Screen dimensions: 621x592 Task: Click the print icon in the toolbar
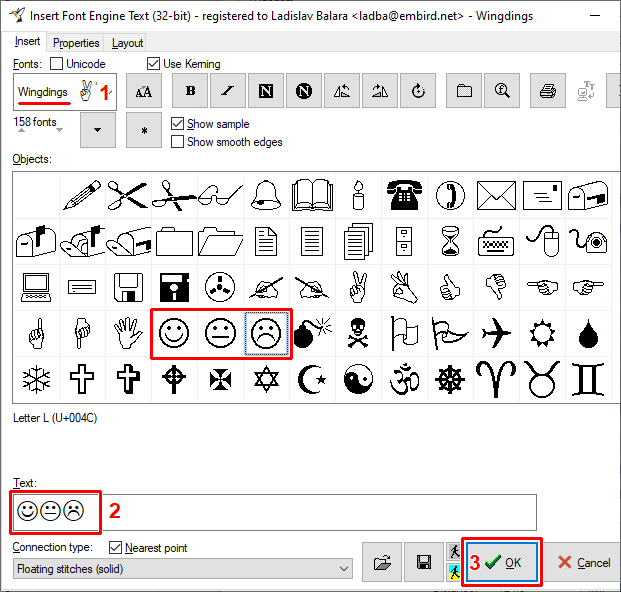(x=547, y=92)
